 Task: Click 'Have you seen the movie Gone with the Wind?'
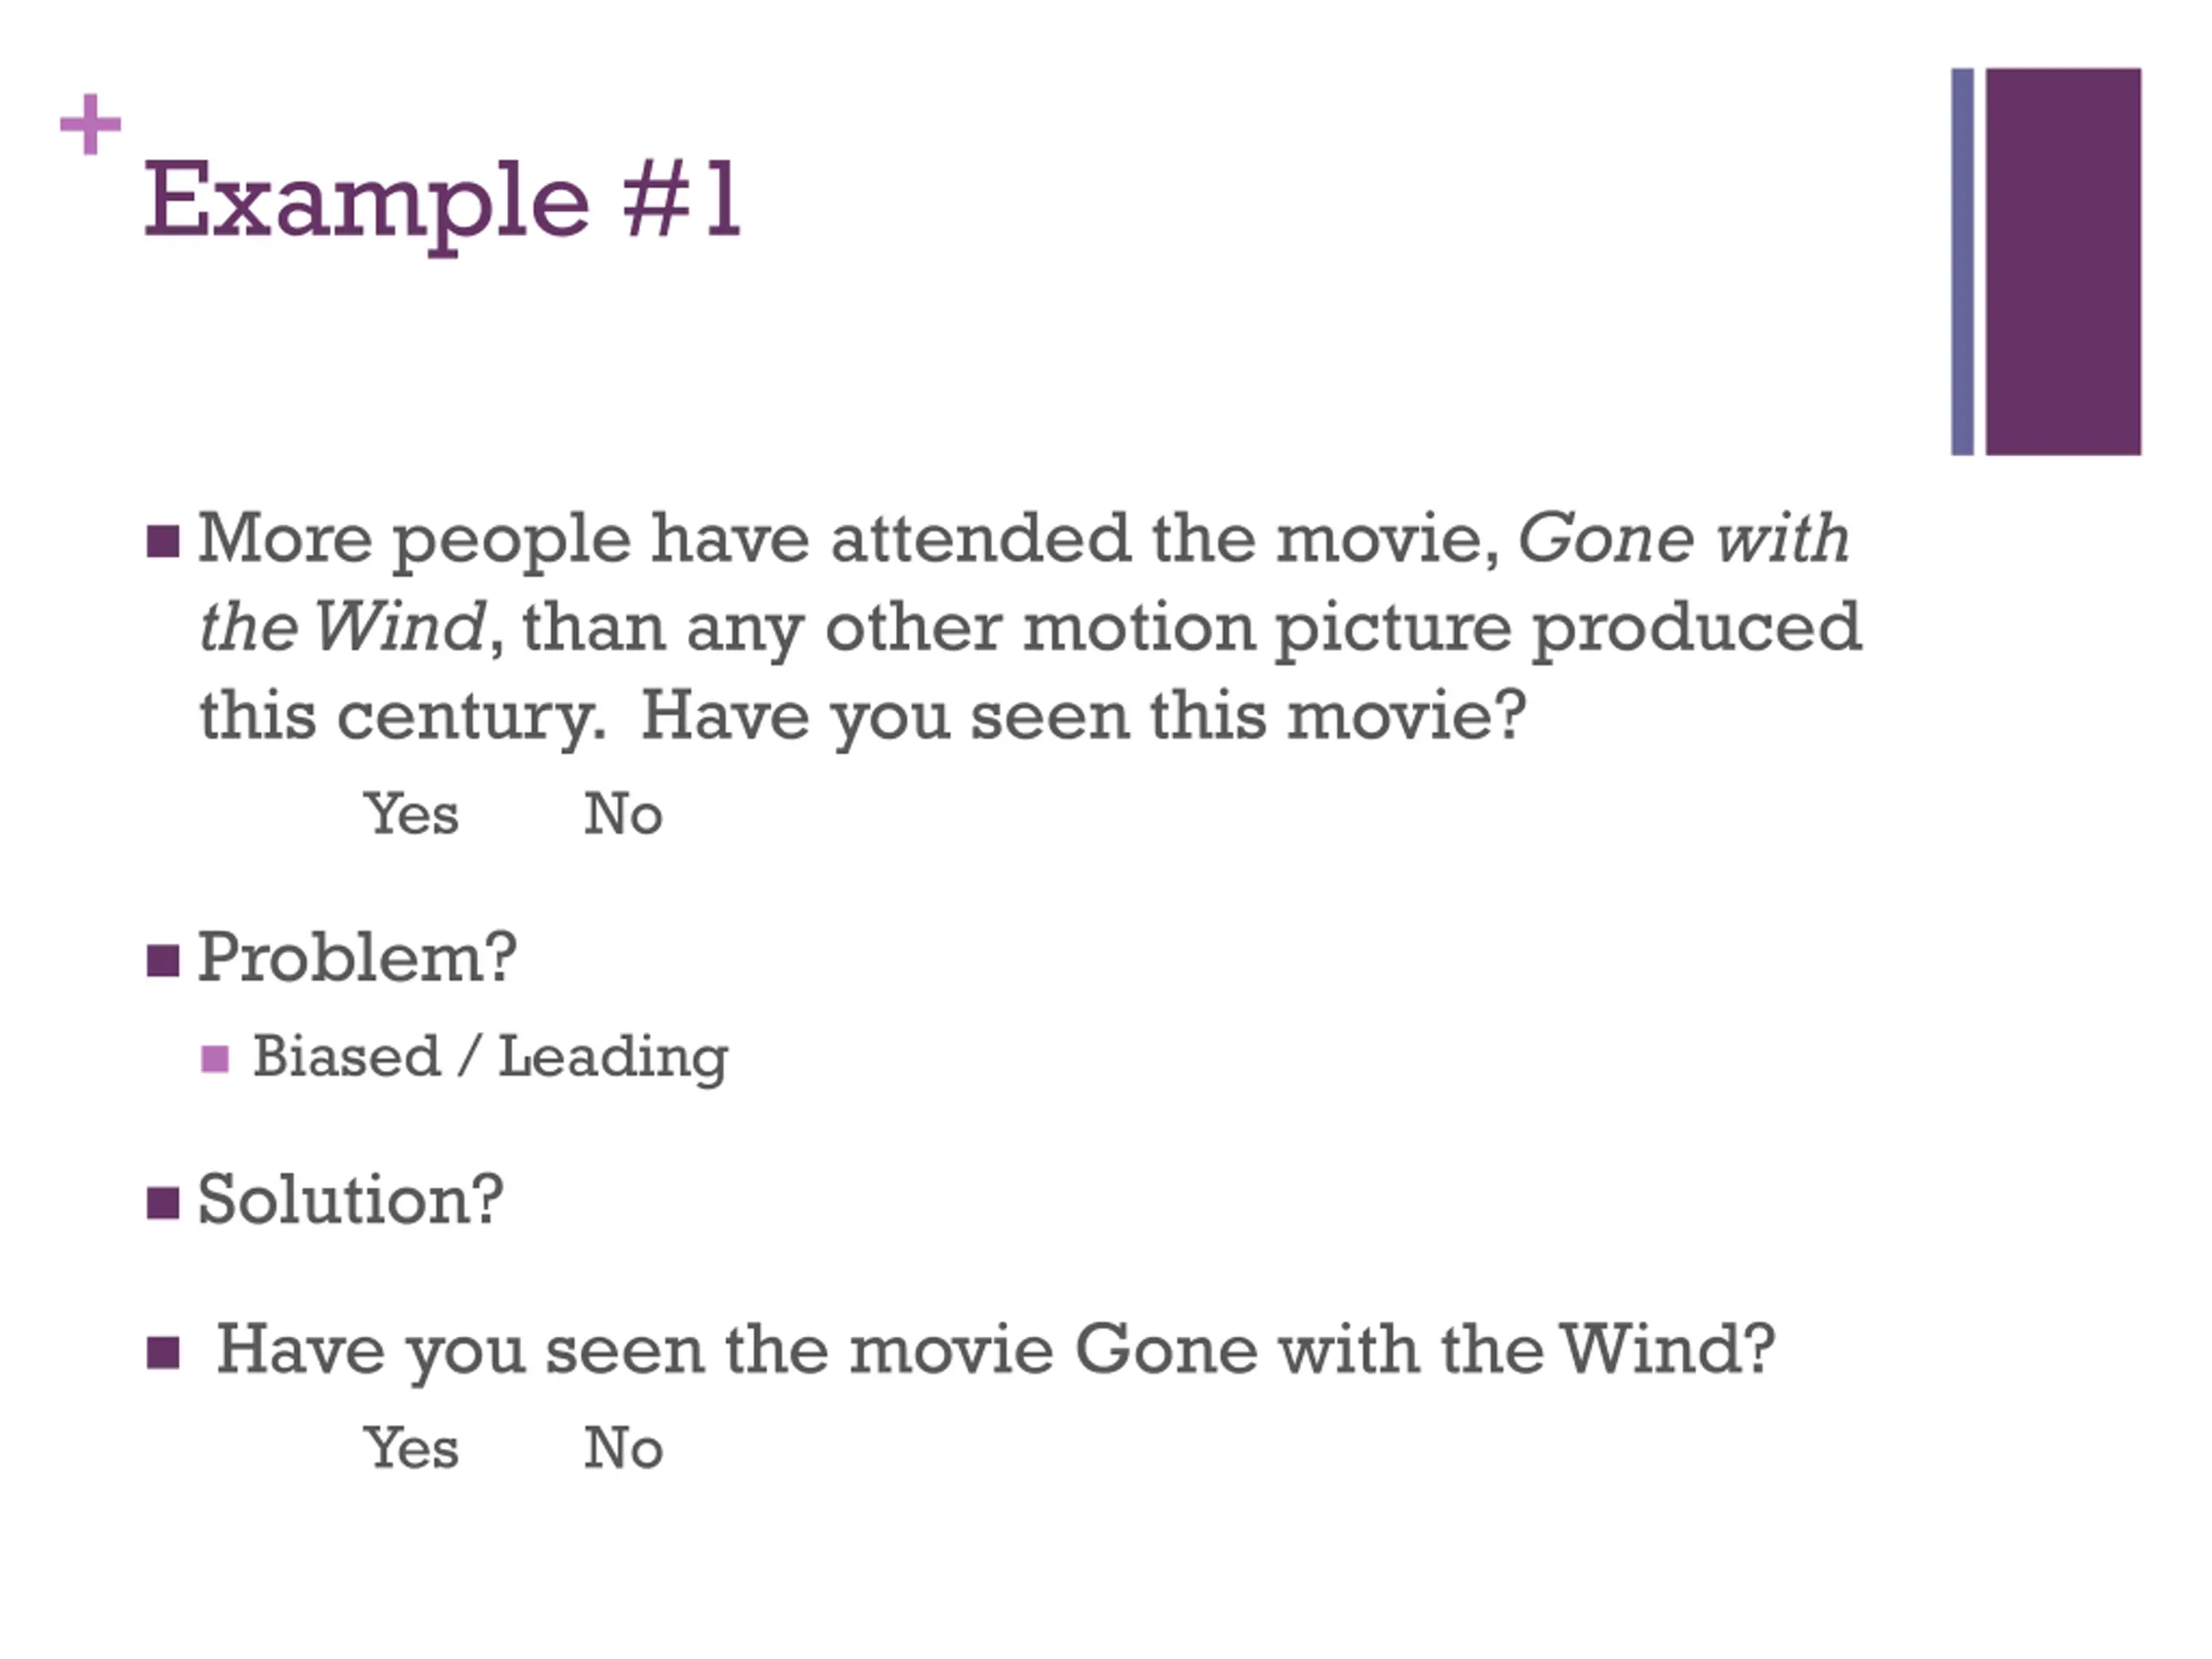click(995, 1351)
